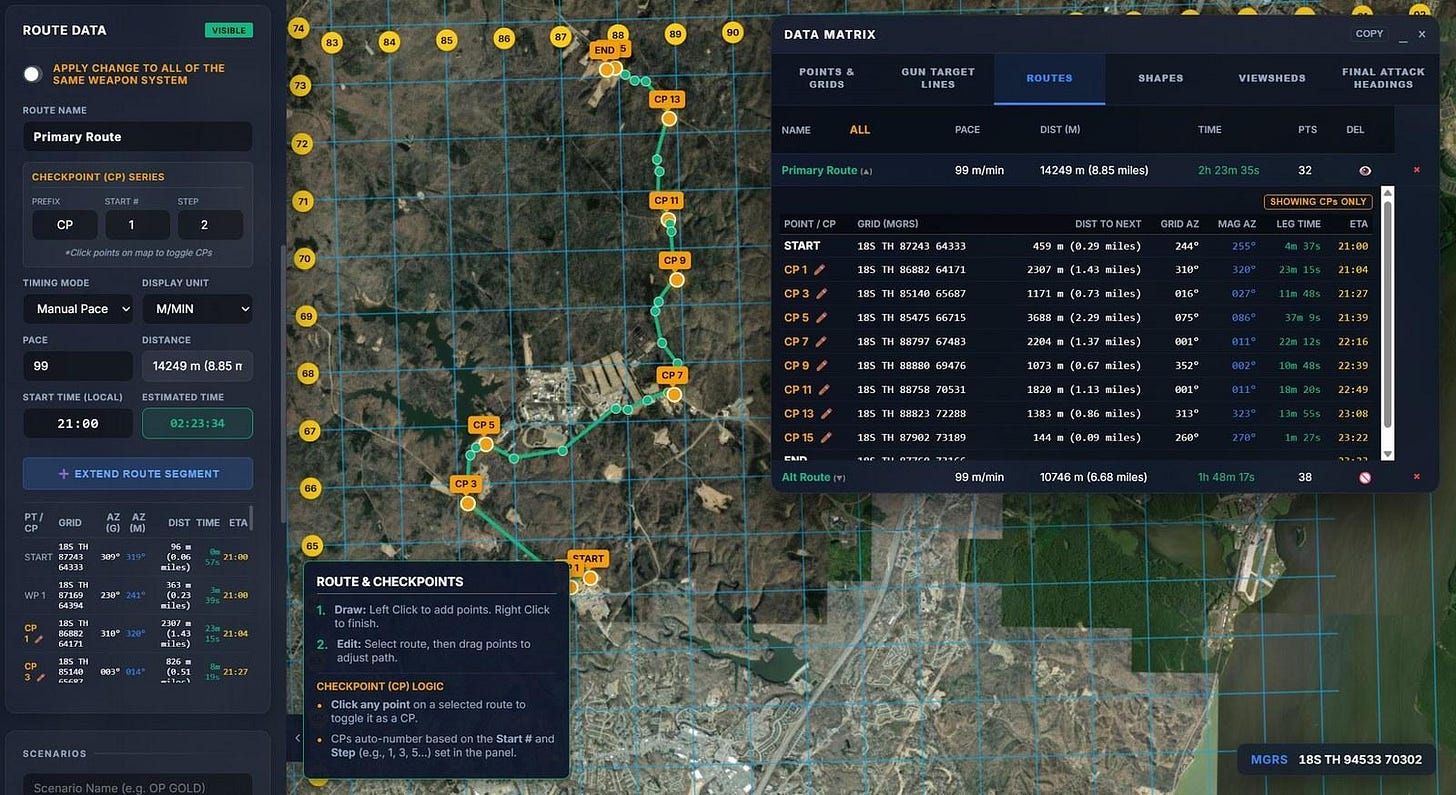Toggle the VISIBLE badge in Route Data
This screenshot has width=1456, height=795.
[x=229, y=30]
